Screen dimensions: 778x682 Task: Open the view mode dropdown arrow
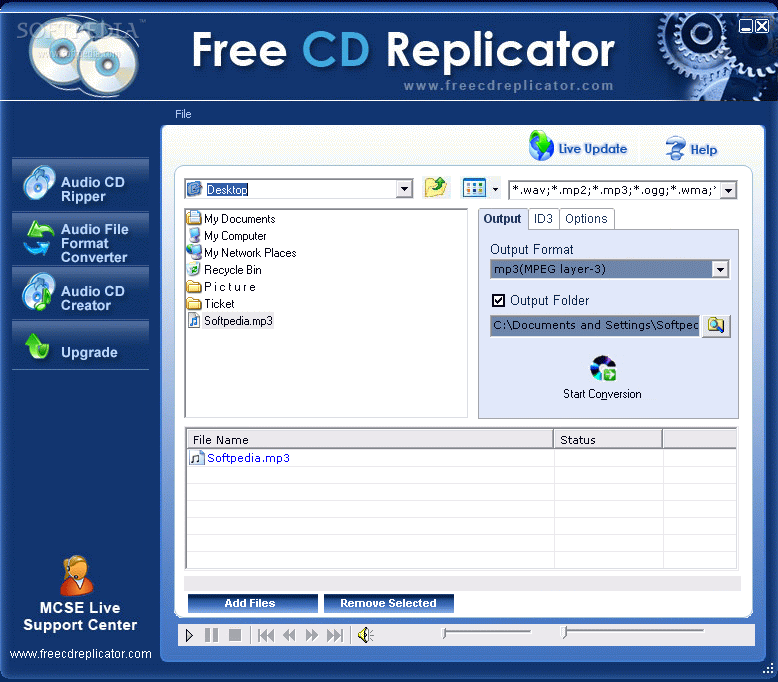coord(495,189)
